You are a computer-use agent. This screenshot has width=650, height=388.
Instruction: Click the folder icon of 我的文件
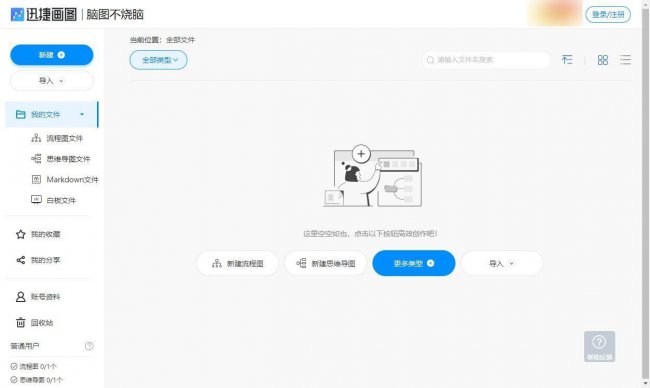click(20, 114)
